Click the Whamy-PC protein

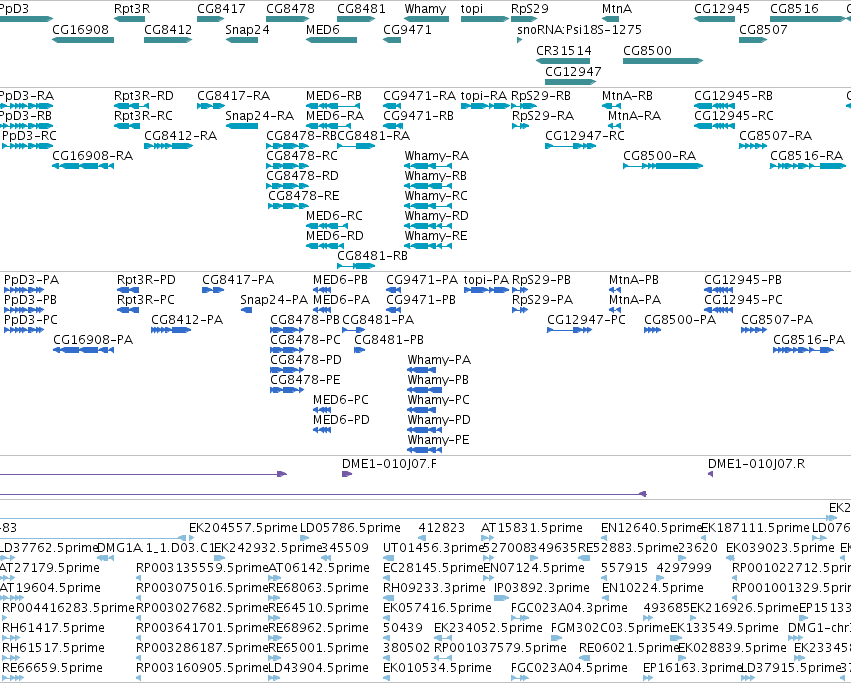pos(424,410)
